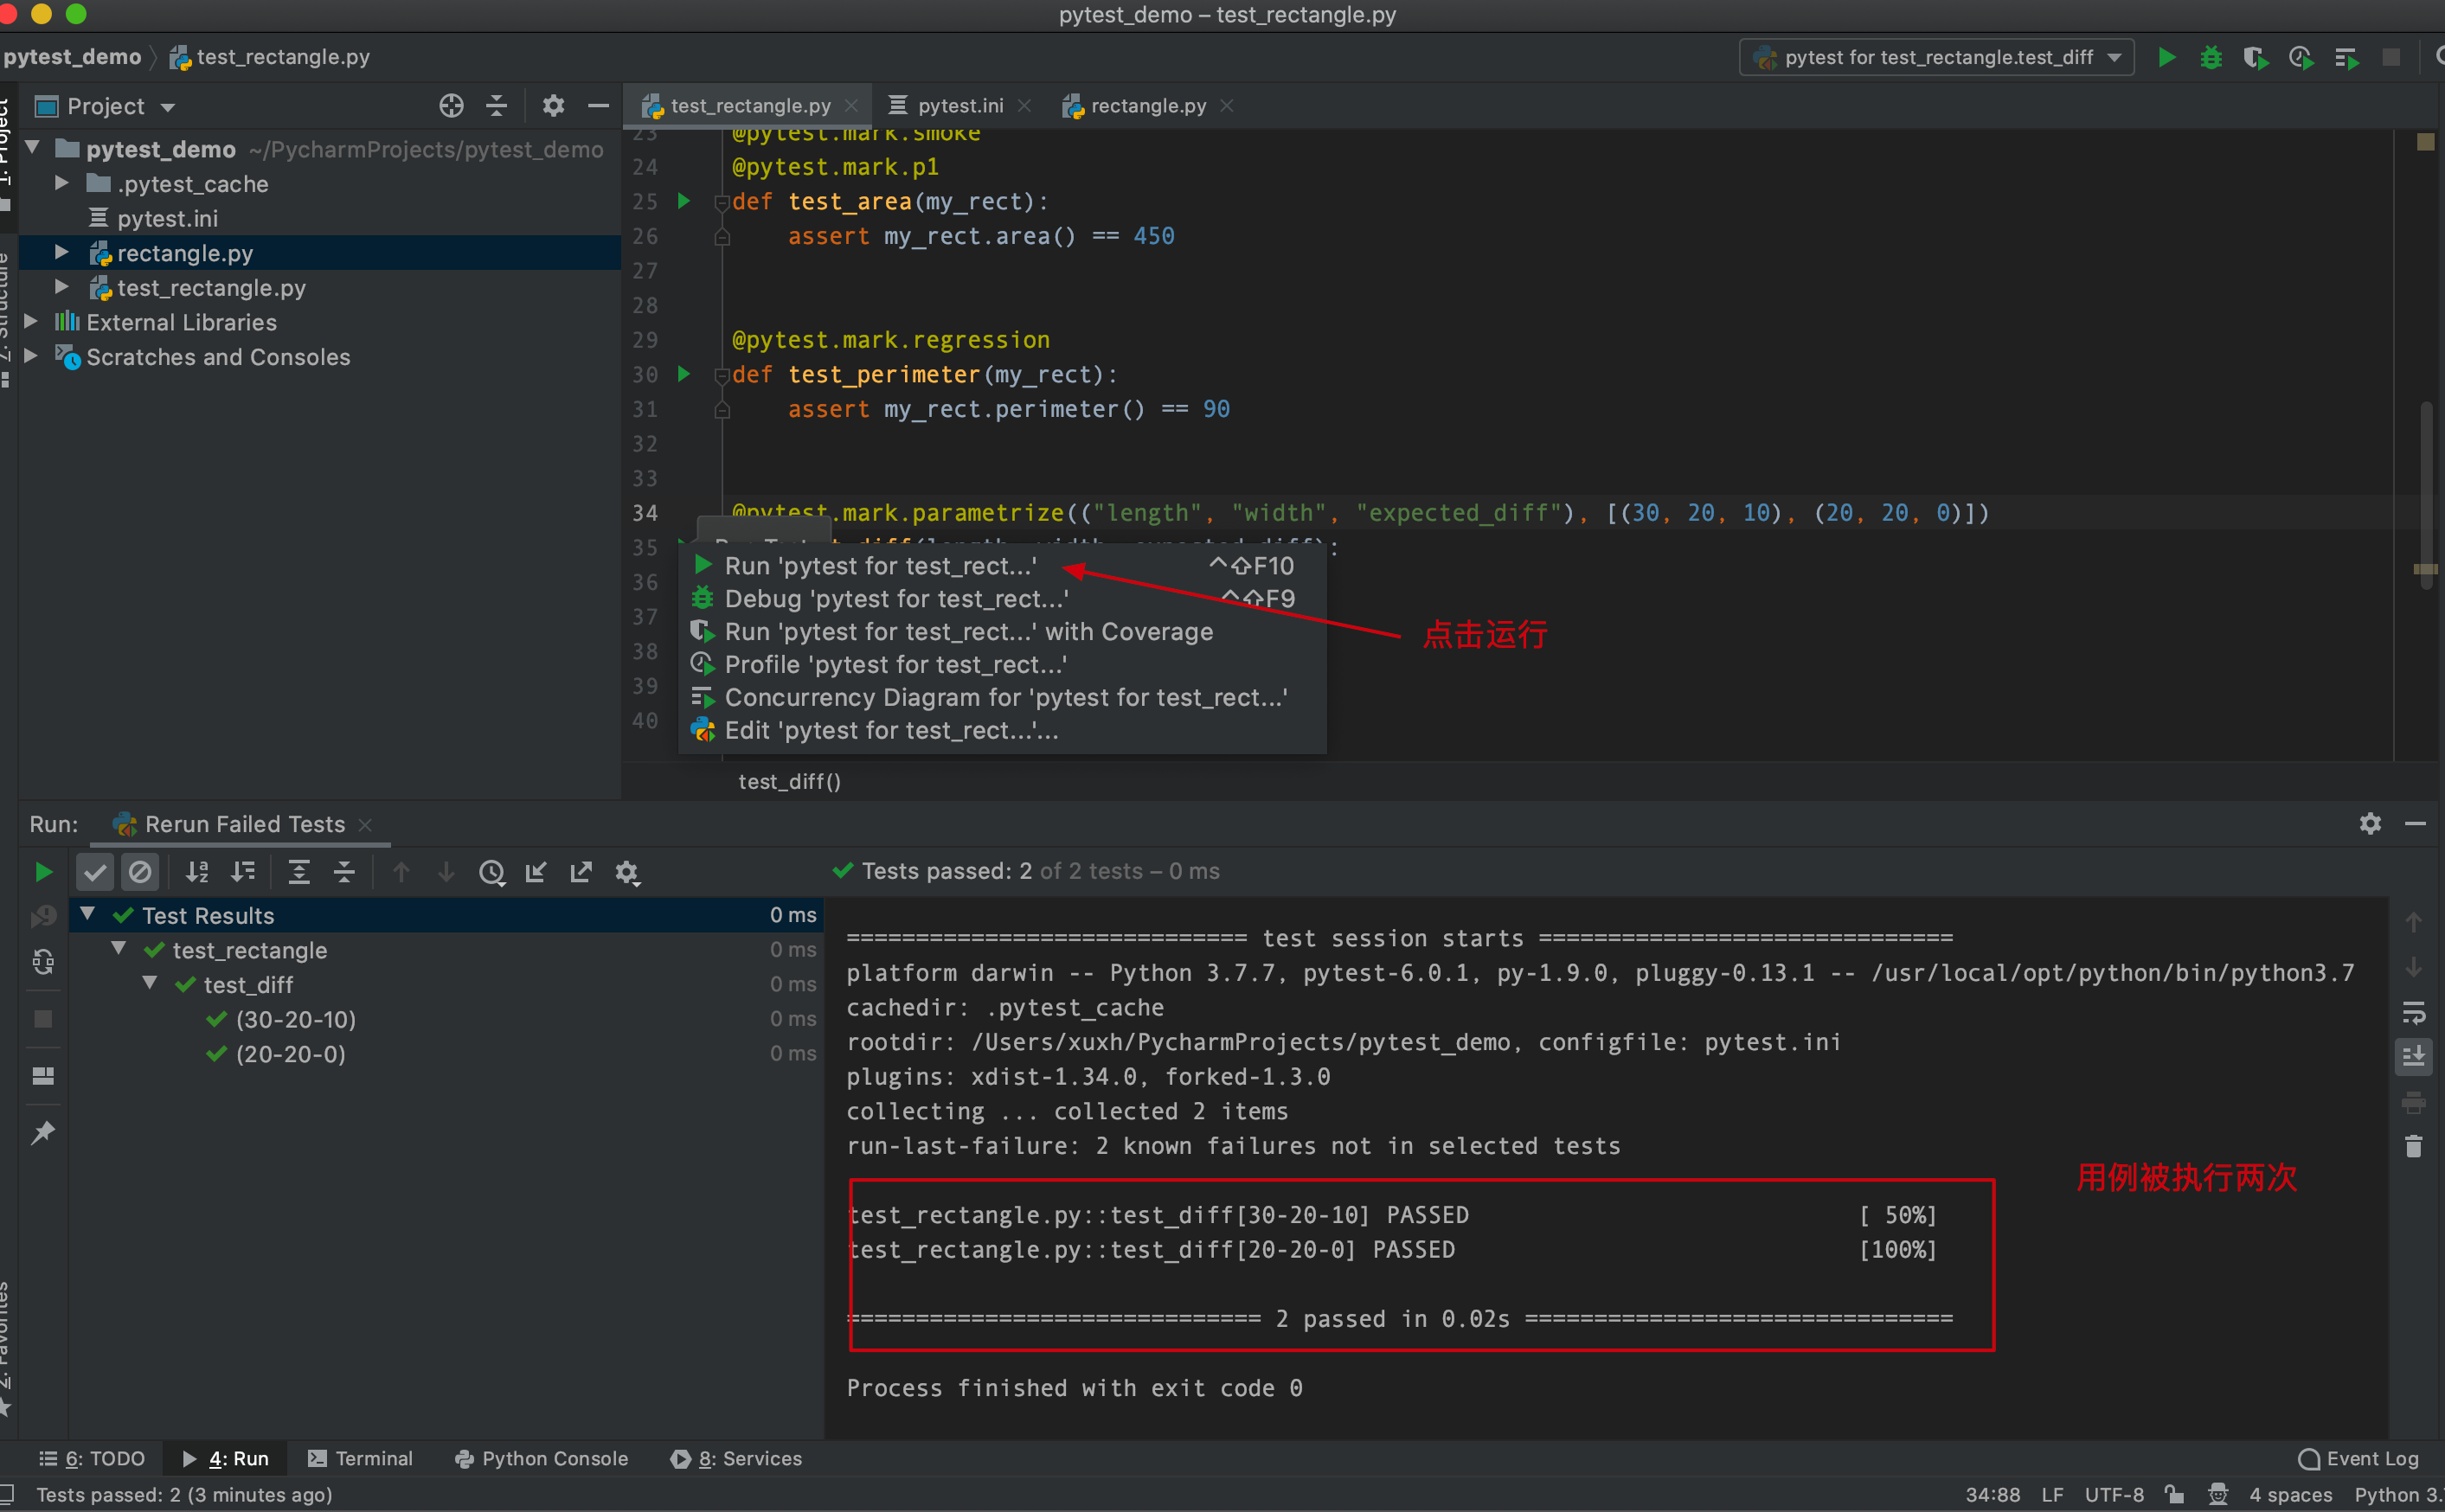
Task: Open the Terminal tool window
Action: point(360,1459)
